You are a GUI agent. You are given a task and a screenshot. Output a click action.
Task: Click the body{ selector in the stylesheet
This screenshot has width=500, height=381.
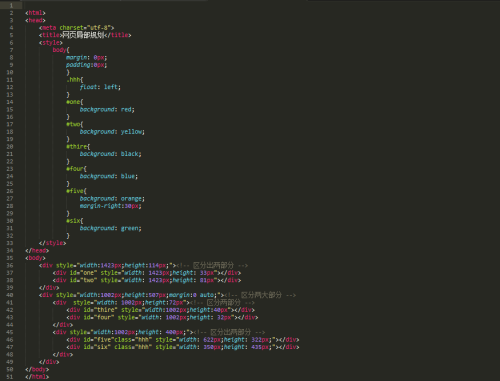pos(61,50)
